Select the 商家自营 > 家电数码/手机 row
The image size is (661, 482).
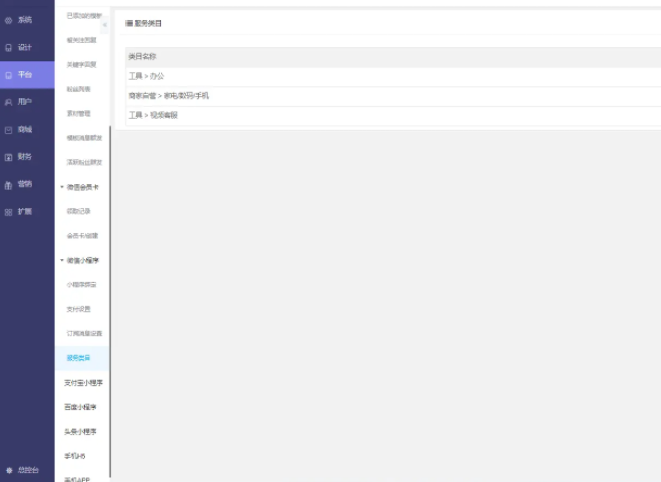pos(393,96)
